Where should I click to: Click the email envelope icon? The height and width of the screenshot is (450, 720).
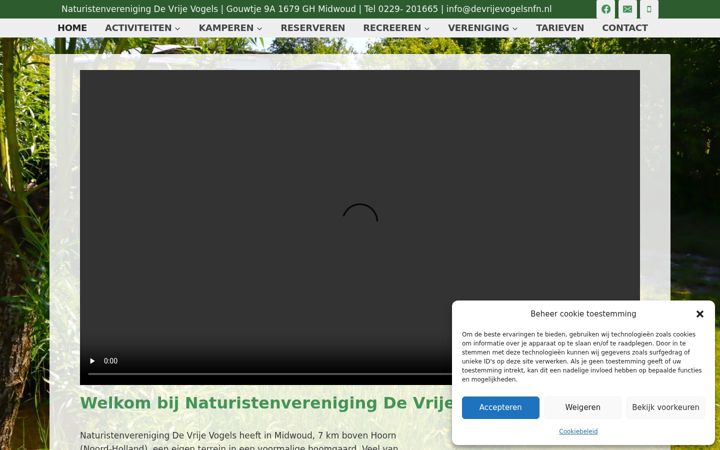point(627,9)
